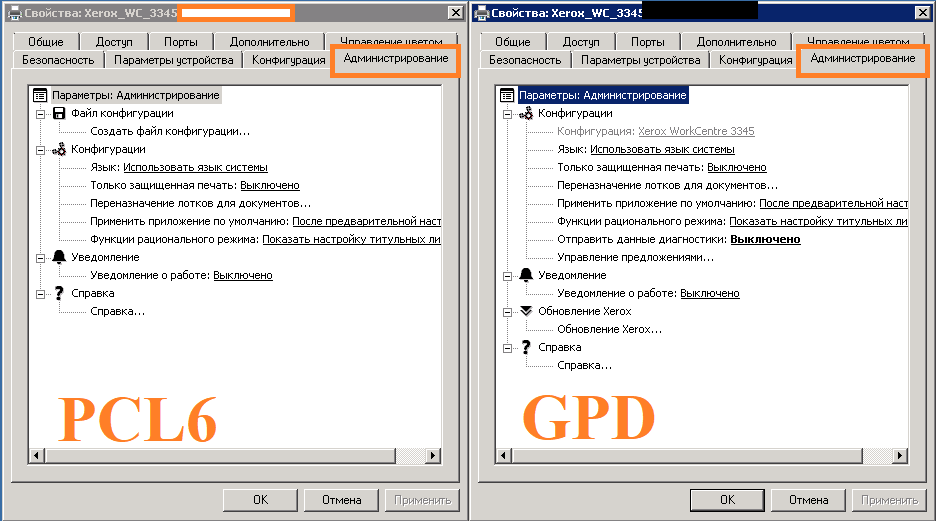Click horizontal scrollbar right arrow in GPD window

900,456
